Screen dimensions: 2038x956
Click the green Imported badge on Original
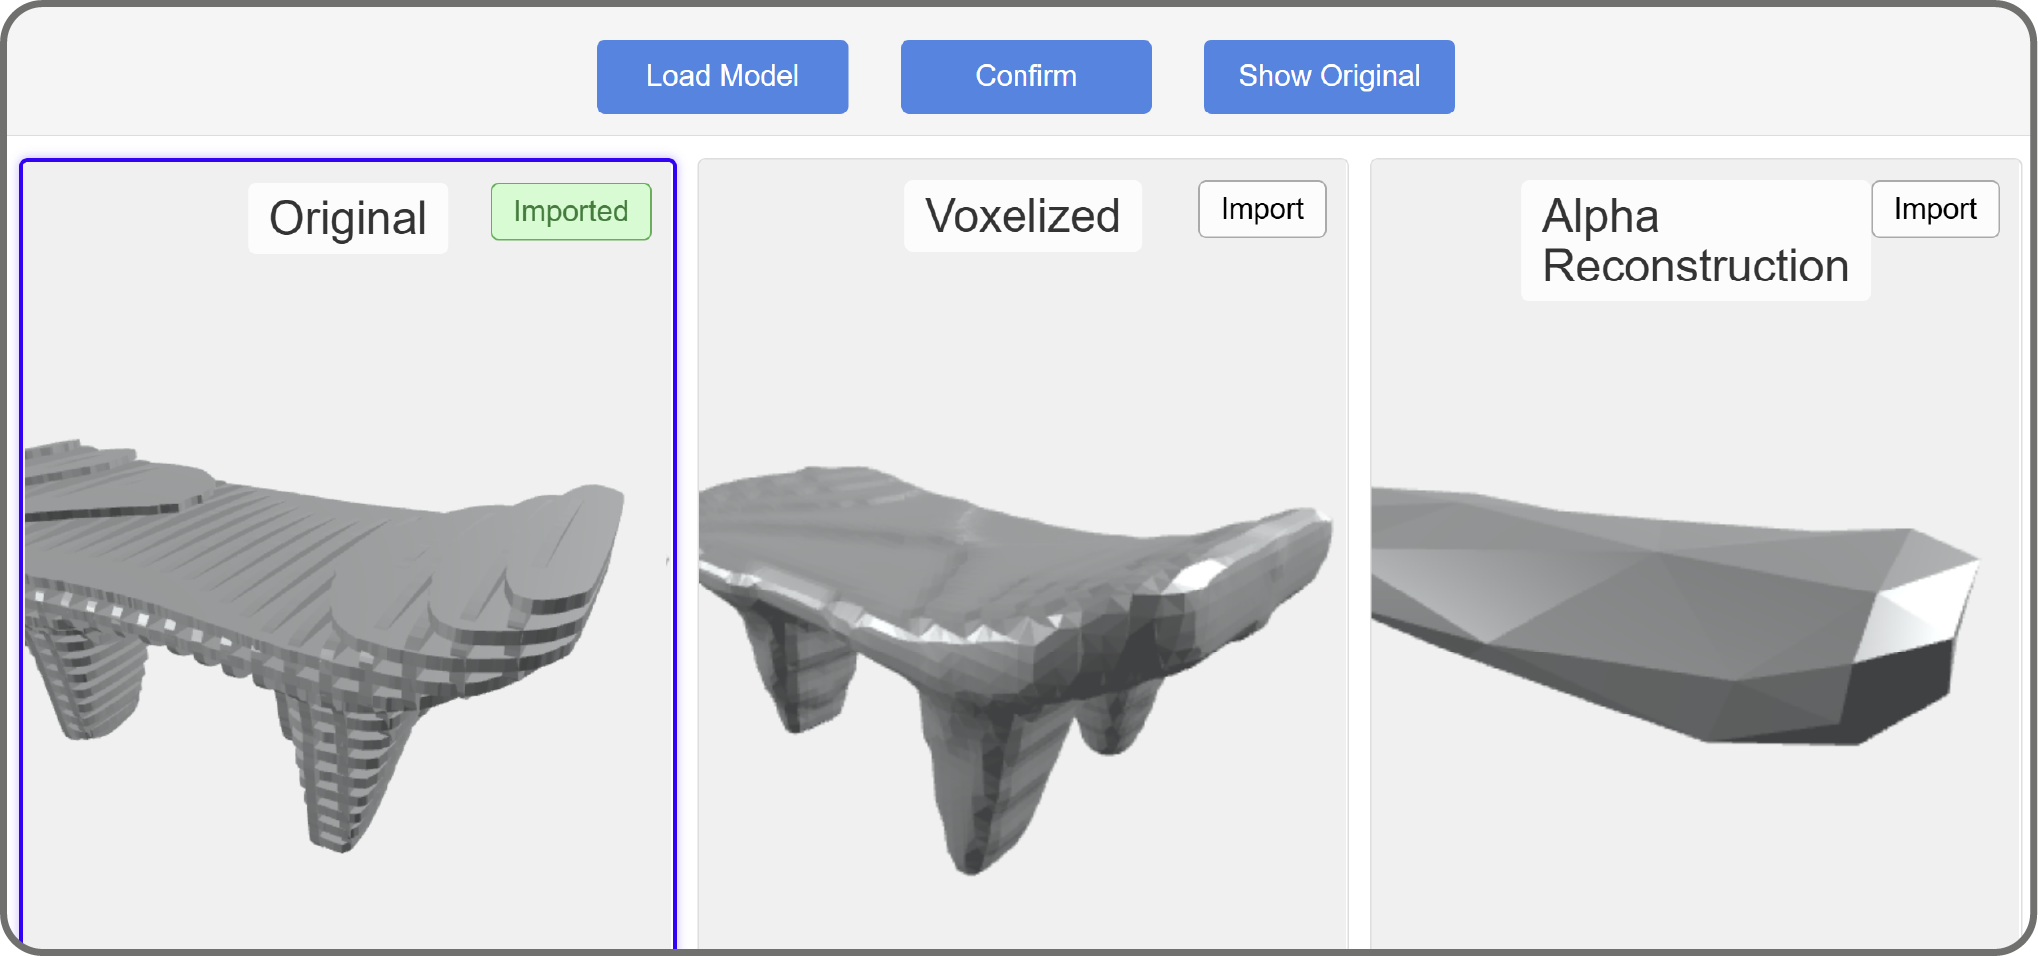pyautogui.click(x=571, y=211)
